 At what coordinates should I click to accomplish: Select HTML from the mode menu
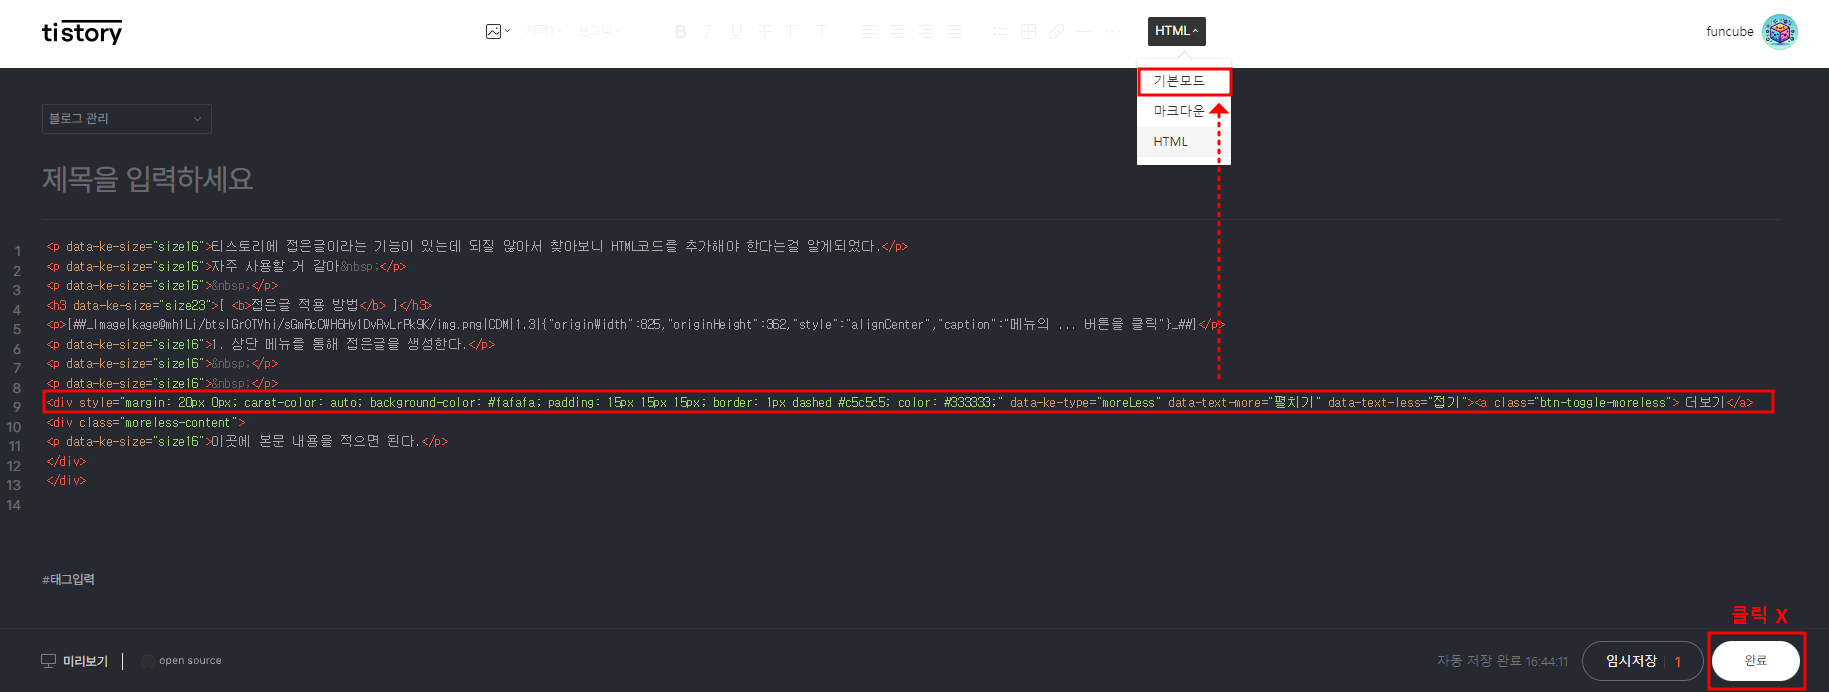[x=1184, y=142]
